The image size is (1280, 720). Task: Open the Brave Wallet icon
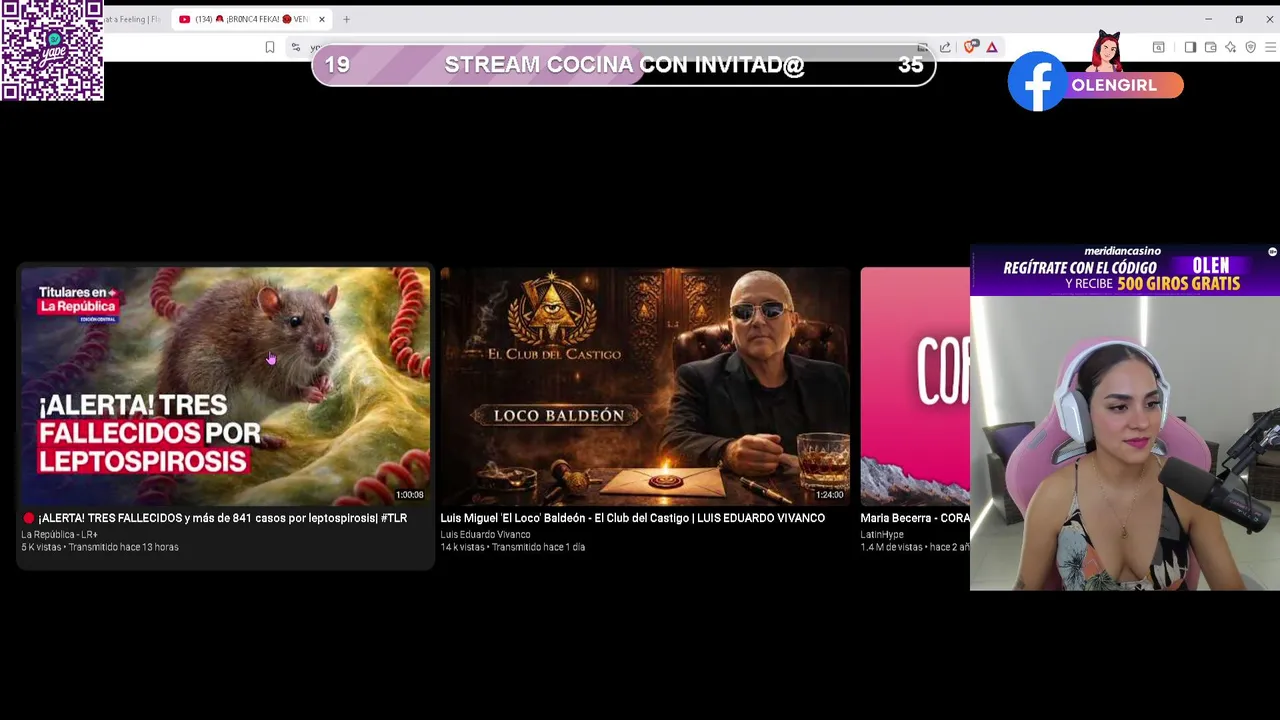[x=1210, y=47]
